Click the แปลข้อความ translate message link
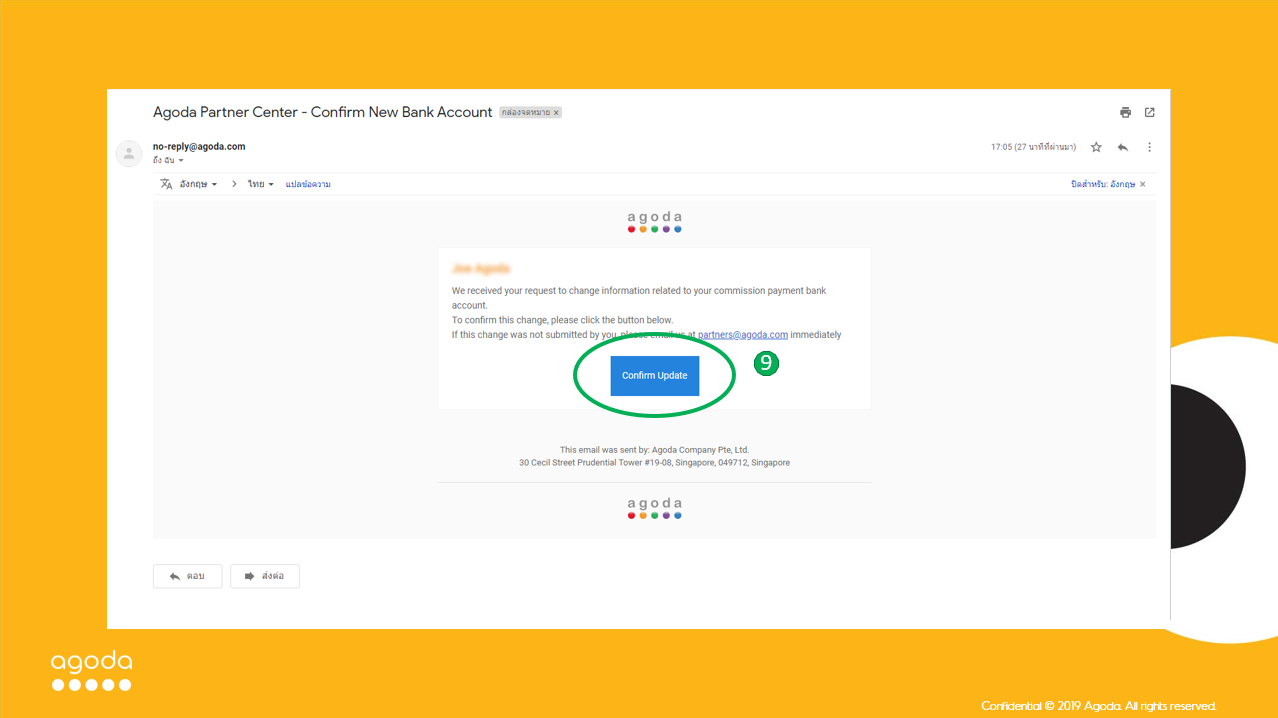Image resolution: width=1278 pixels, height=718 pixels. [x=308, y=184]
